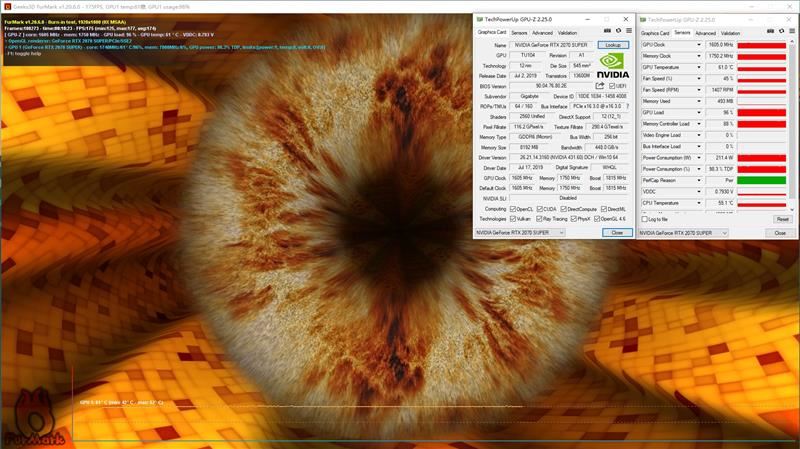800x449 pixels.
Task: Click the Sensors list vertical scrollbar
Action: (792, 122)
